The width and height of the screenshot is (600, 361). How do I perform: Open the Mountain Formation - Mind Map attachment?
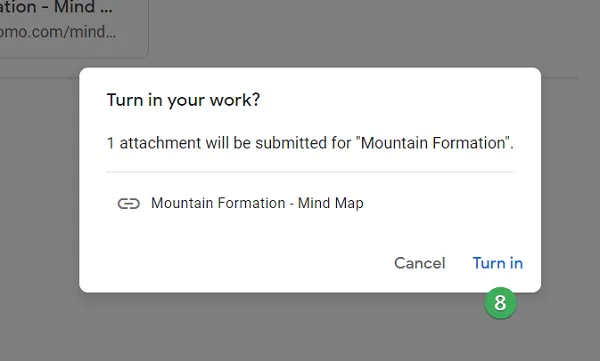pos(257,203)
